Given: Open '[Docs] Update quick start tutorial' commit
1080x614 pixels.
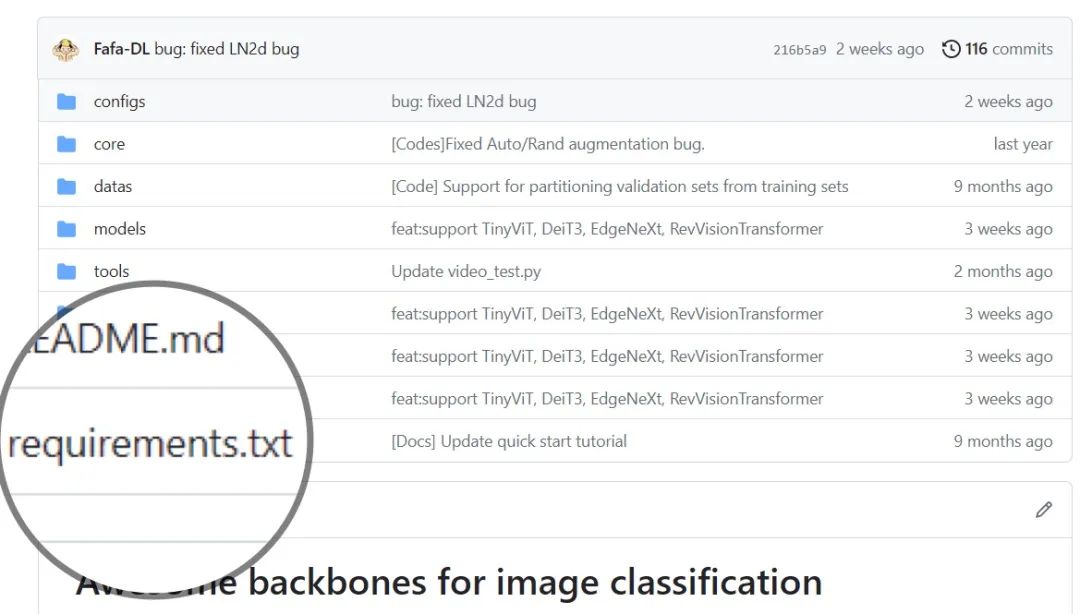Looking at the screenshot, I should (509, 441).
